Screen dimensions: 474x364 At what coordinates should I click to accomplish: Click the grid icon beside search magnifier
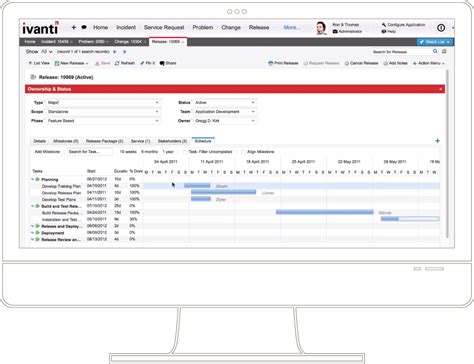tap(444, 51)
